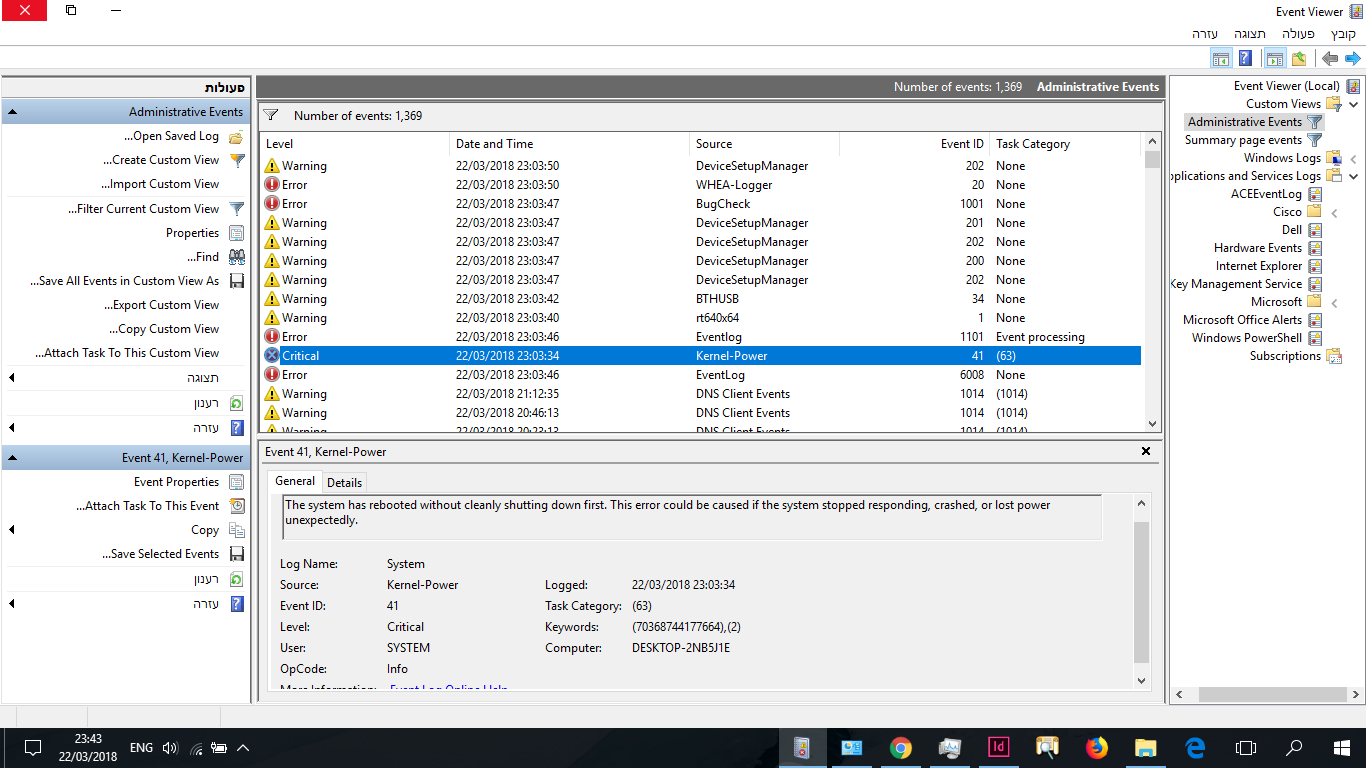This screenshot has height=768, width=1366.
Task: Select the Windows PowerShell log
Action: point(1247,338)
